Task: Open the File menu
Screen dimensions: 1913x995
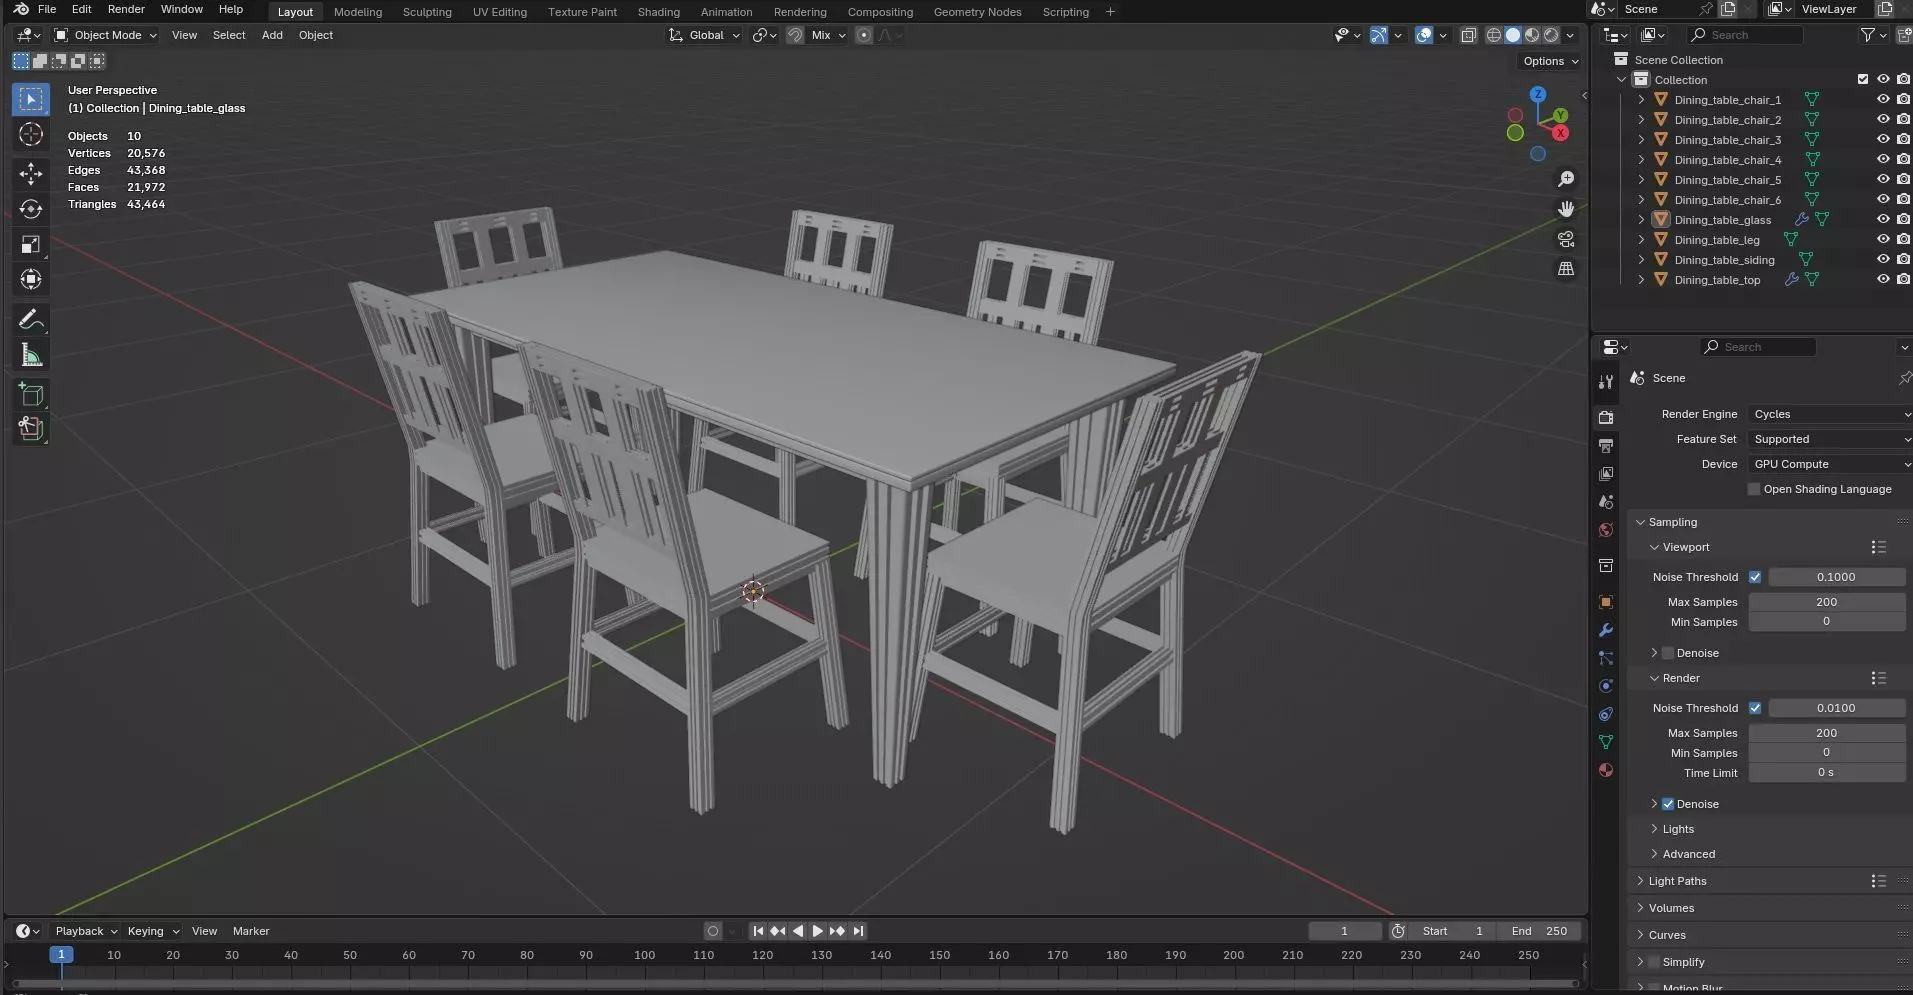Action: click(x=47, y=9)
